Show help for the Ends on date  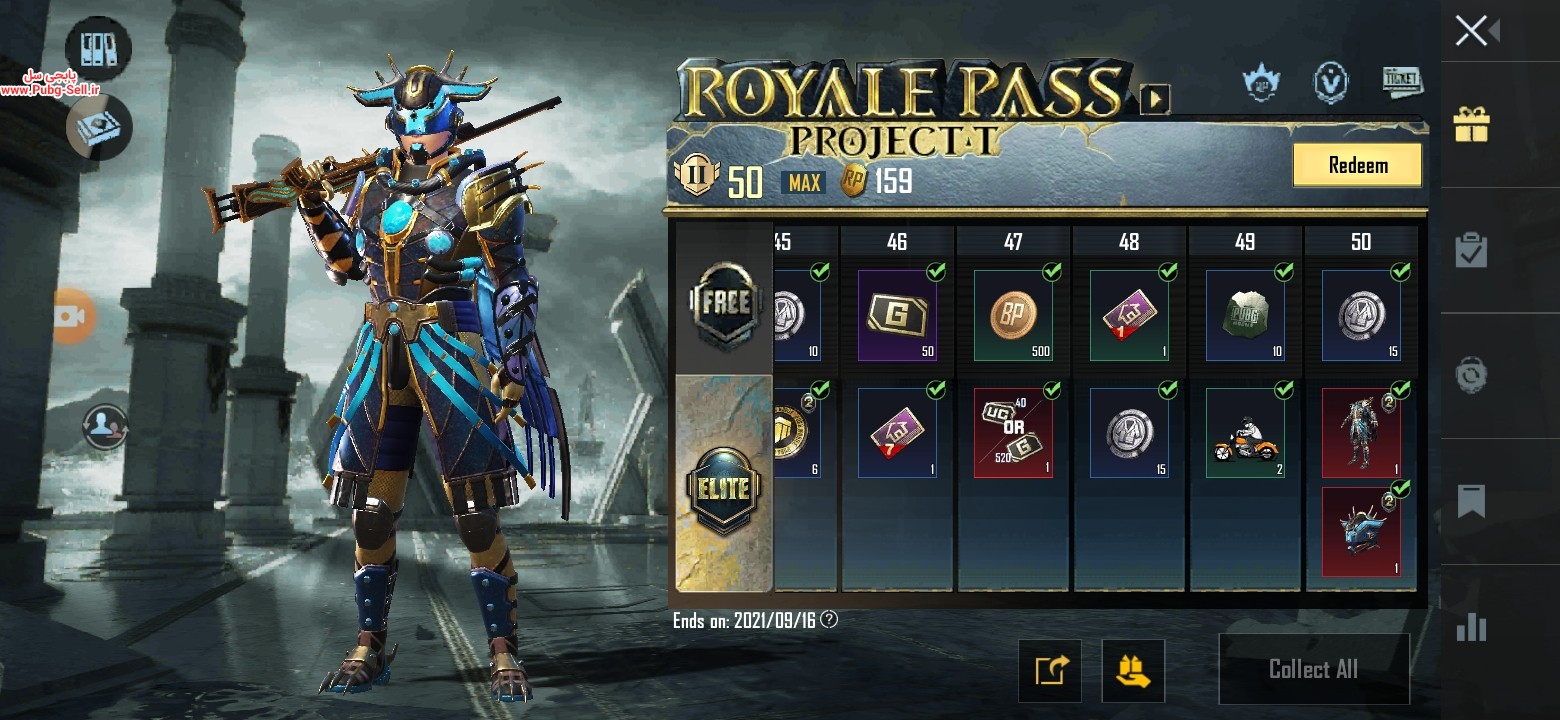point(828,620)
